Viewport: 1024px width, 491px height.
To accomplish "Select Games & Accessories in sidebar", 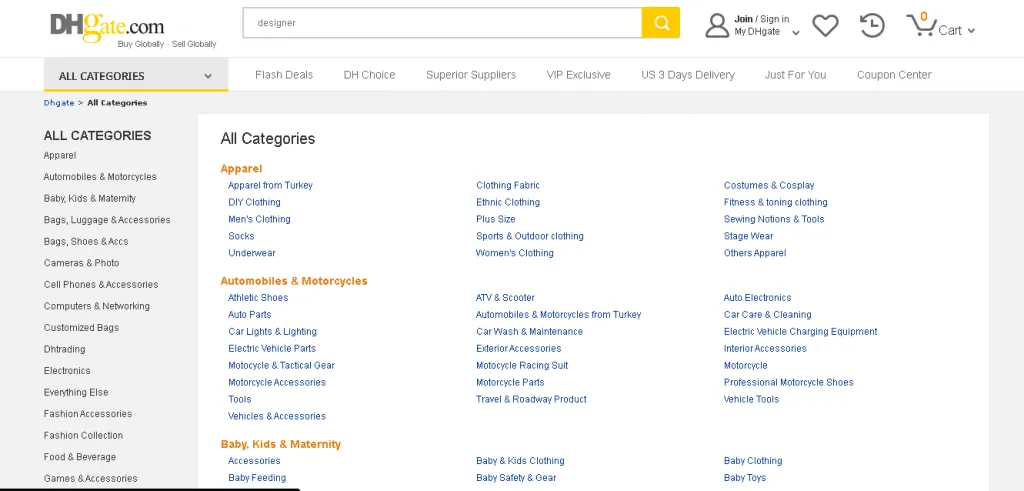I will click(91, 479).
